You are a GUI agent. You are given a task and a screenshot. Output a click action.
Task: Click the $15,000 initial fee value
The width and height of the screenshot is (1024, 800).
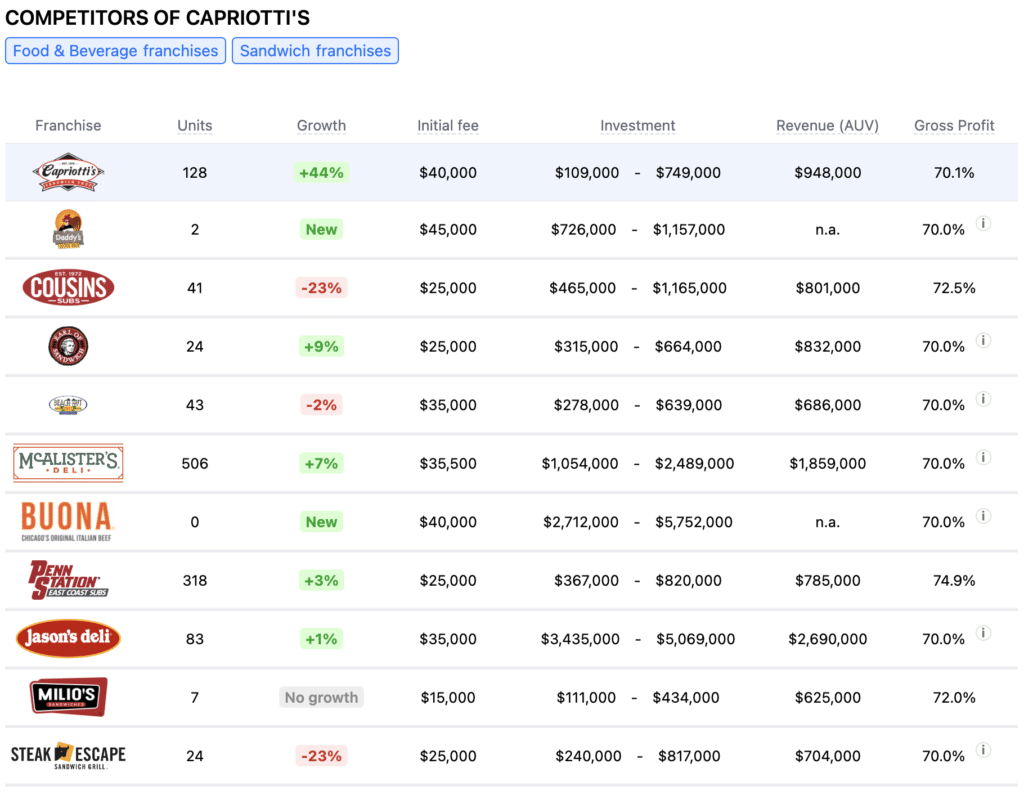click(448, 697)
